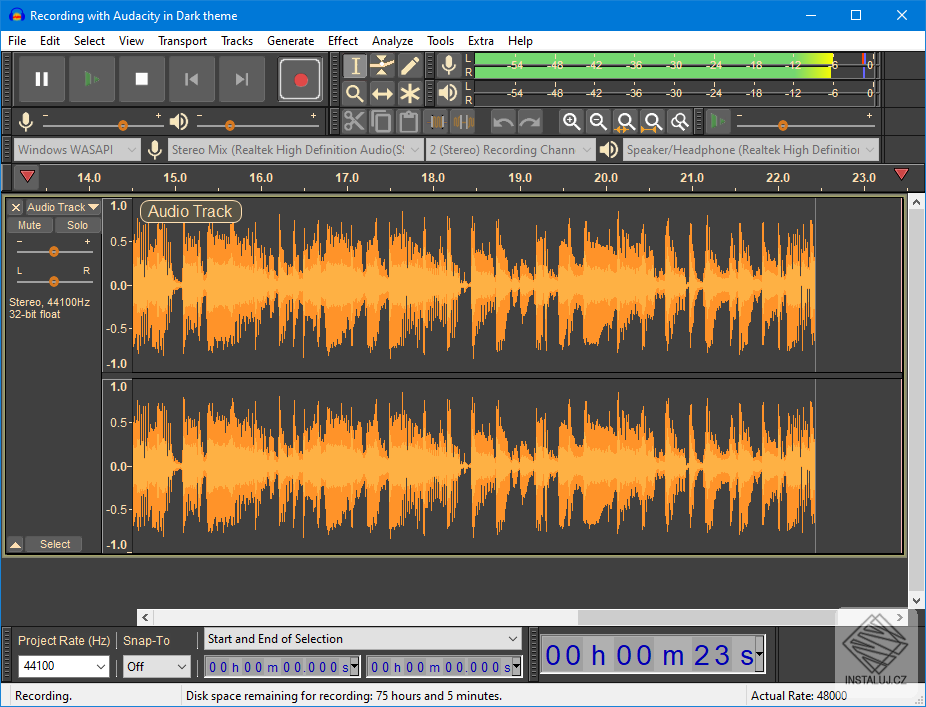The image size is (926, 707).
Task: Open Windows WASAPI host dropdown
Action: 77,150
